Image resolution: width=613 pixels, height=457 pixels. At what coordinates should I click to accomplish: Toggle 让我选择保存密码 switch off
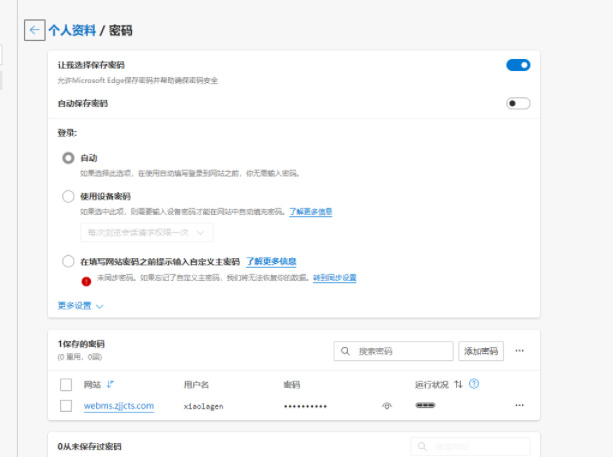(518, 65)
